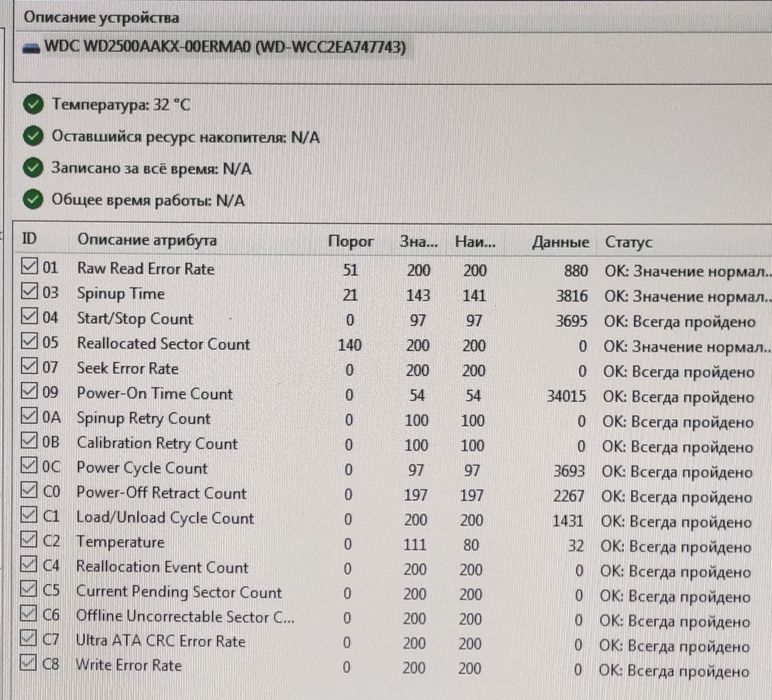
Task: Click data value 3695
Action: [x=572, y=321]
